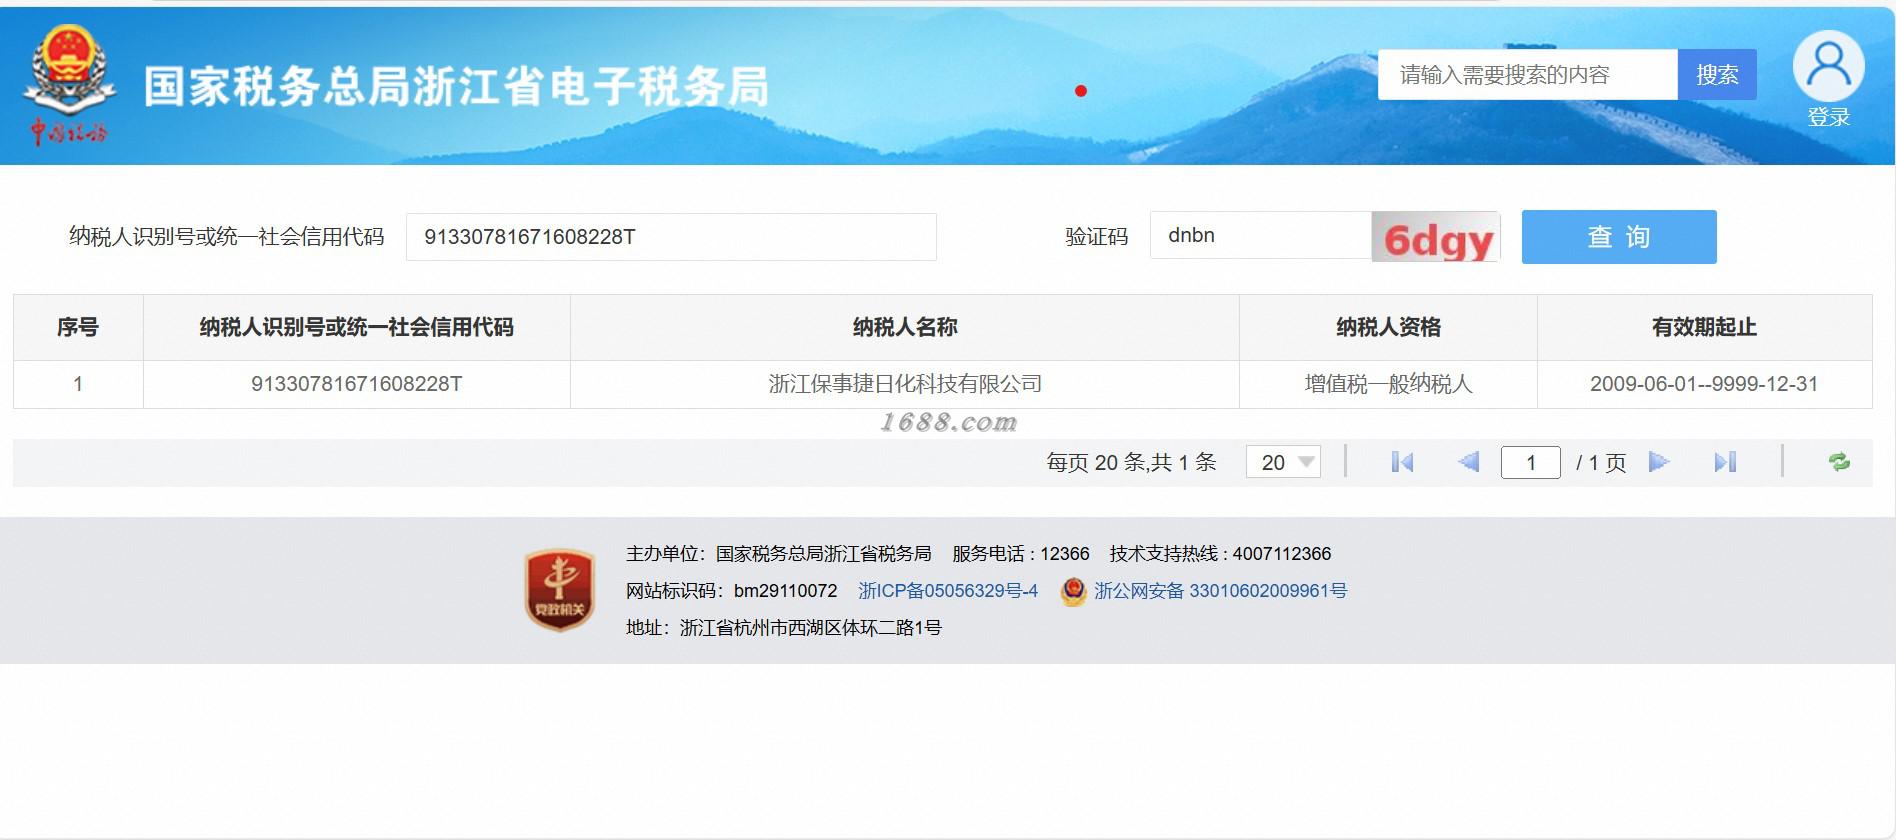Viewport: 1896px width, 840px height.
Task: Click the 有效期起止 column header
Action: [x=1704, y=327]
